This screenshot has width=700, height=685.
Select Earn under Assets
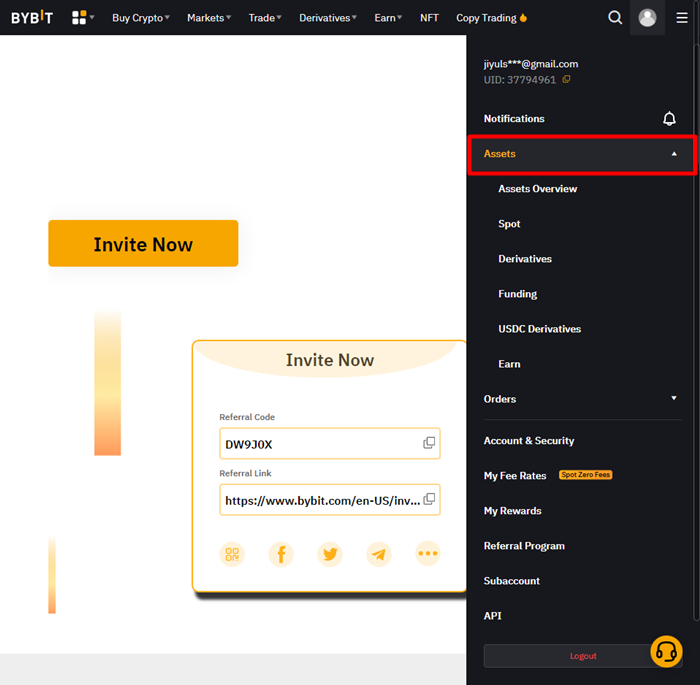[x=509, y=364]
